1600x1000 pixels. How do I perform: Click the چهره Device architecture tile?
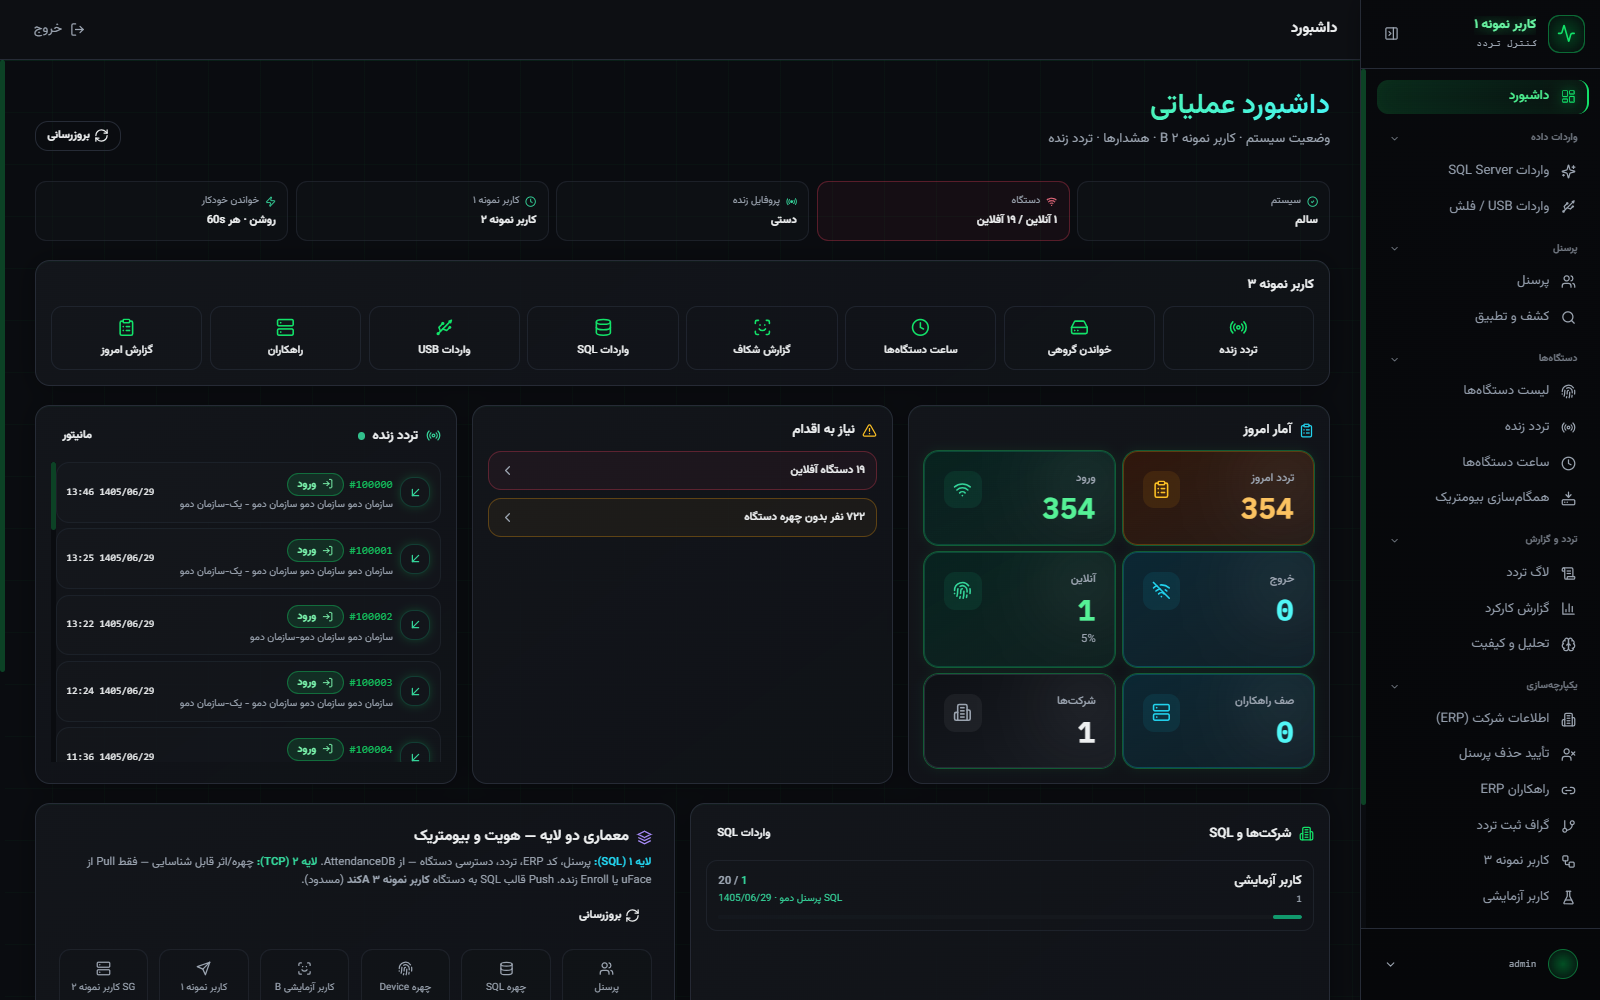pyautogui.click(x=405, y=975)
